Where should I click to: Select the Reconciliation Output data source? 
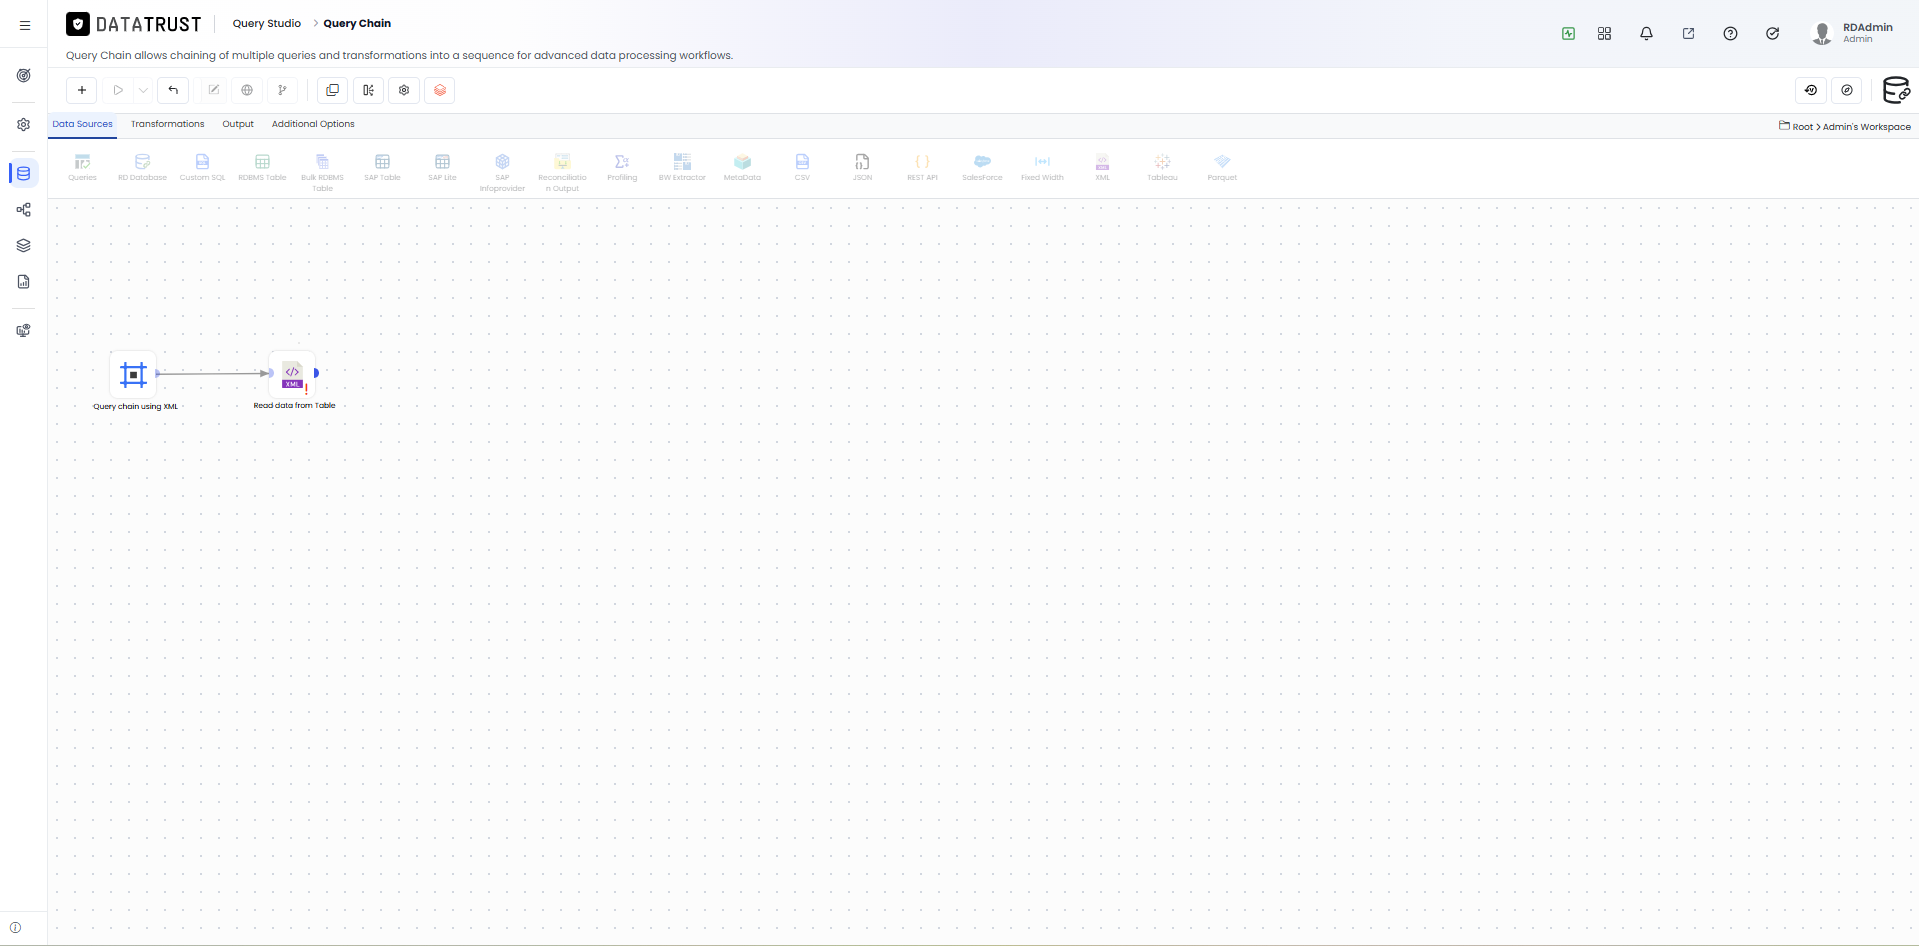point(562,172)
